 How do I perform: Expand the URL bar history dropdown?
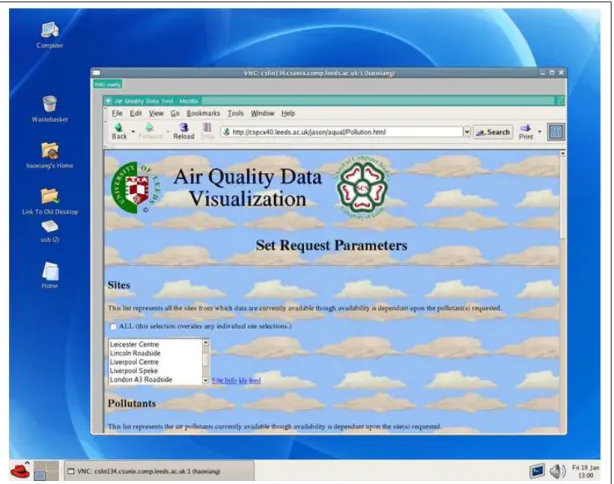point(467,132)
